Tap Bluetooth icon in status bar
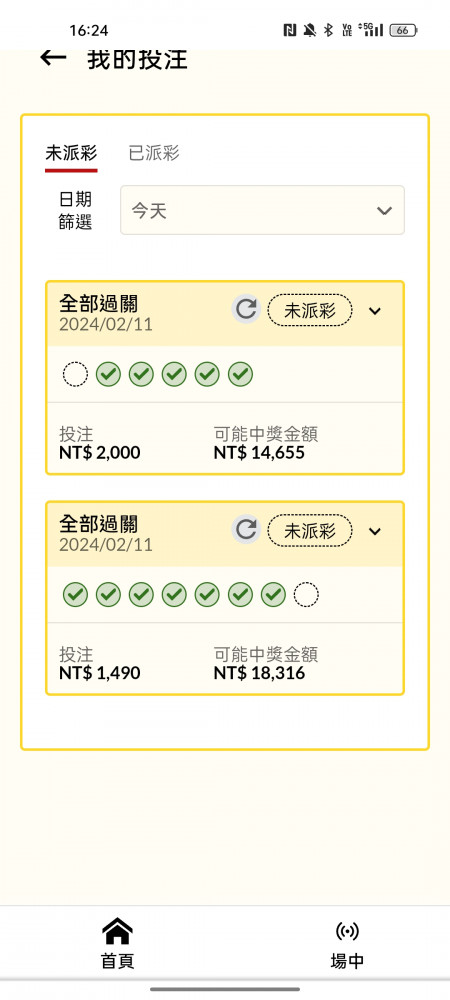The width and height of the screenshot is (450, 1000). tap(328, 30)
